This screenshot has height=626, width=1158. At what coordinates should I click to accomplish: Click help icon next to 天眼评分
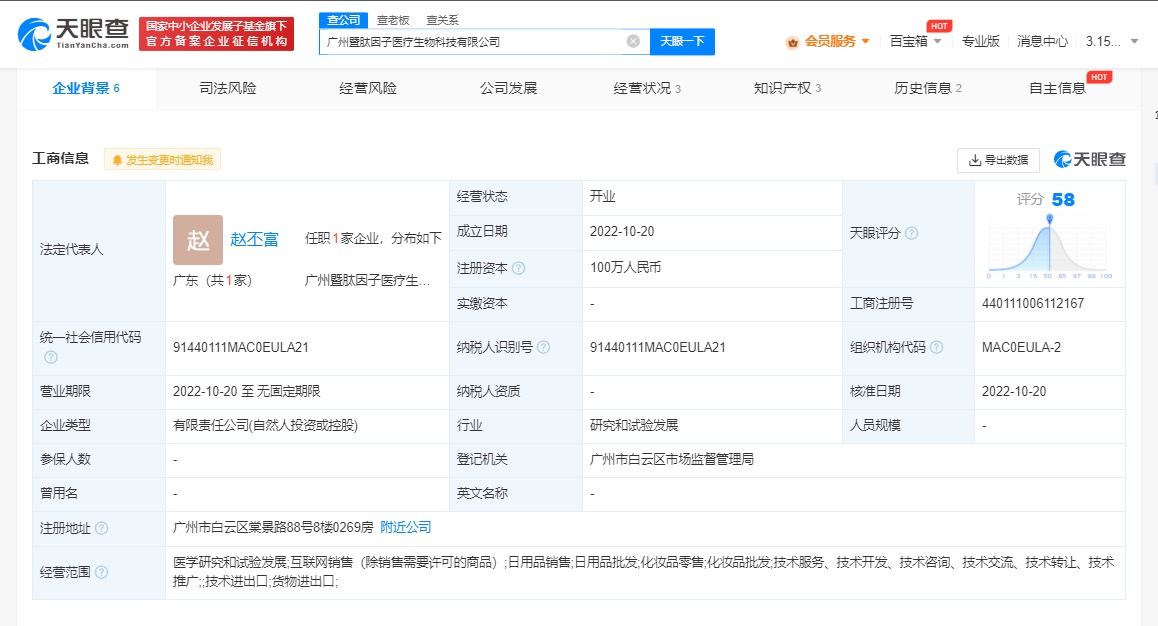[x=911, y=233]
